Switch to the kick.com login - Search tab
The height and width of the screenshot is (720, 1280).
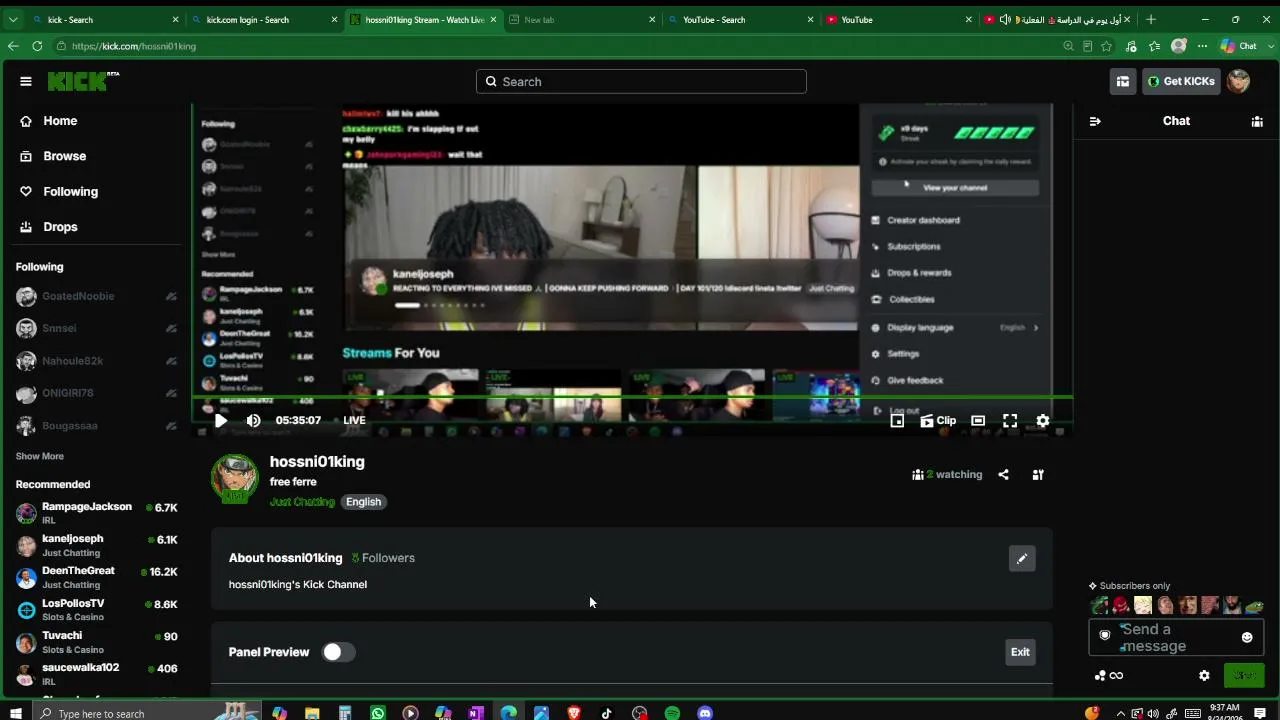point(264,20)
